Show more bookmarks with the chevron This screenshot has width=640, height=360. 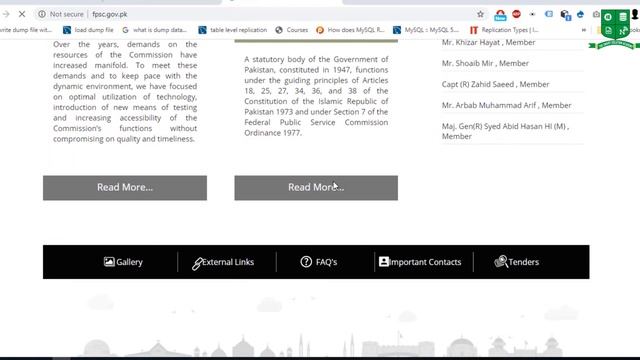(x=584, y=30)
